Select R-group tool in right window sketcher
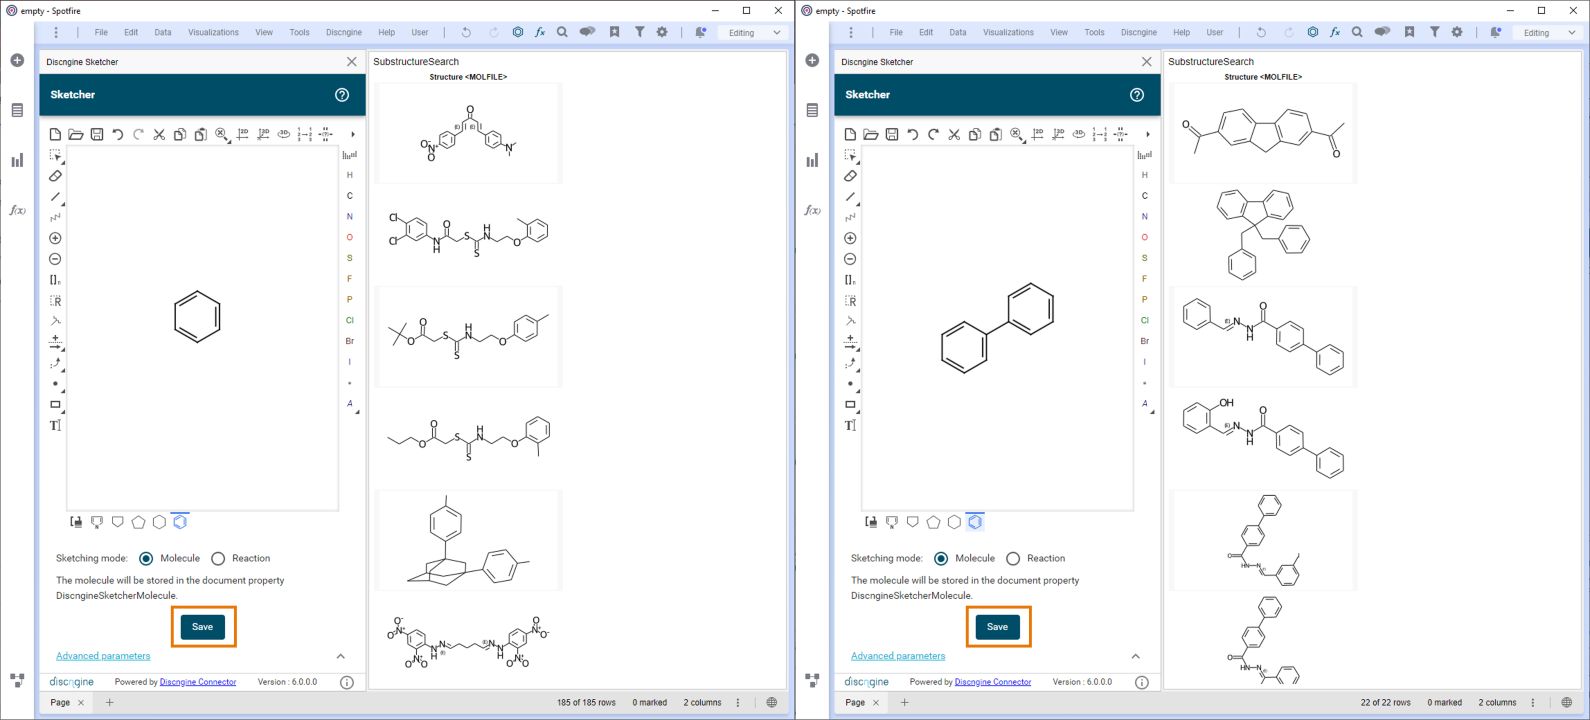 [850, 301]
